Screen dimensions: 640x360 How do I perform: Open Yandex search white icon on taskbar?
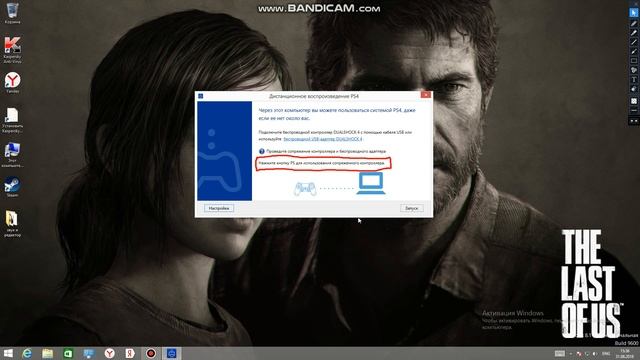130,353
